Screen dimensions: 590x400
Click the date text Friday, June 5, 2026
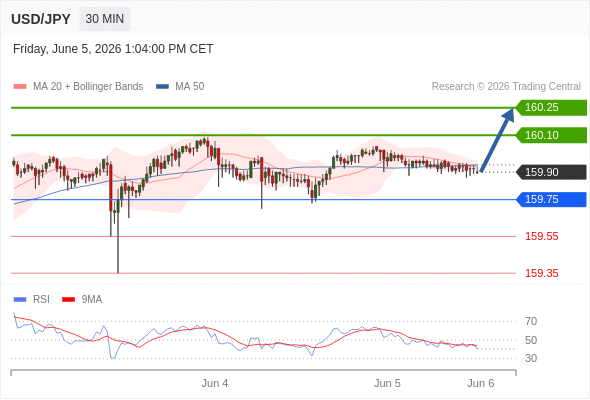pos(67,49)
